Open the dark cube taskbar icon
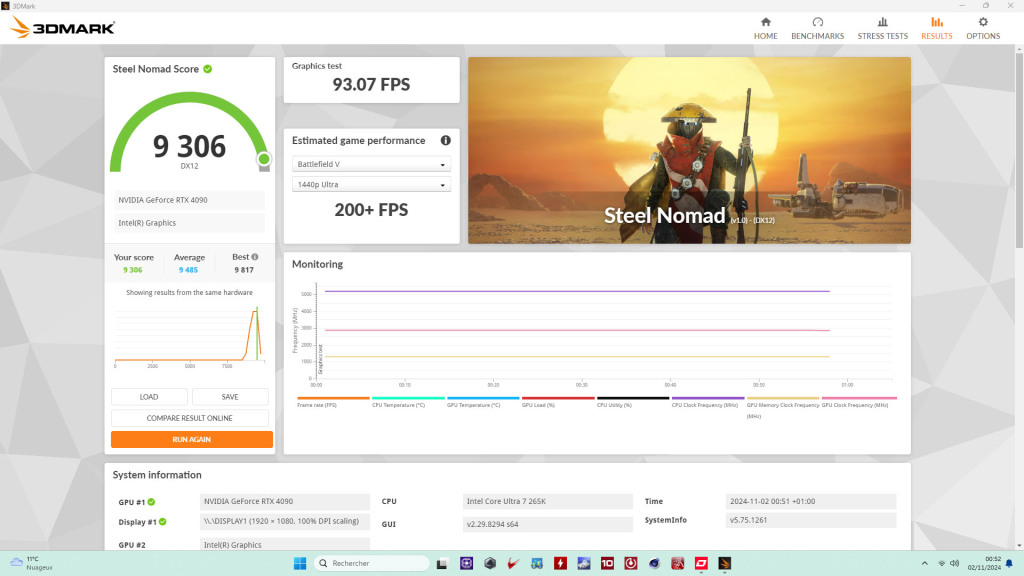This screenshot has width=1024, height=576. click(x=490, y=563)
